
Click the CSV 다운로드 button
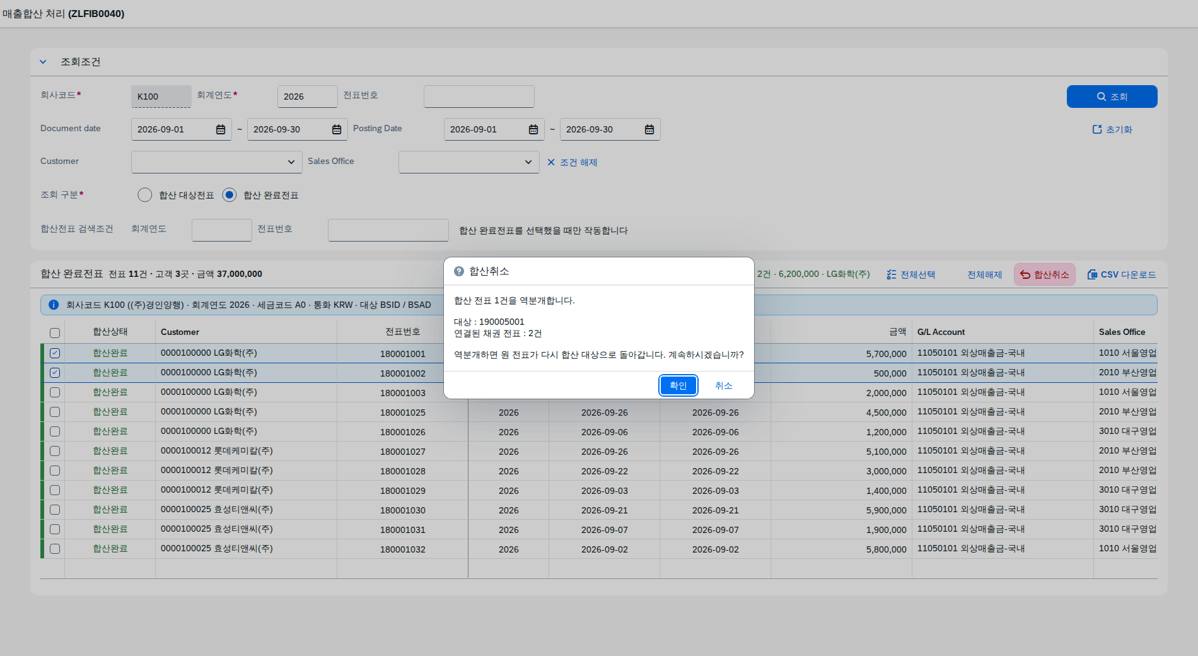1121,274
